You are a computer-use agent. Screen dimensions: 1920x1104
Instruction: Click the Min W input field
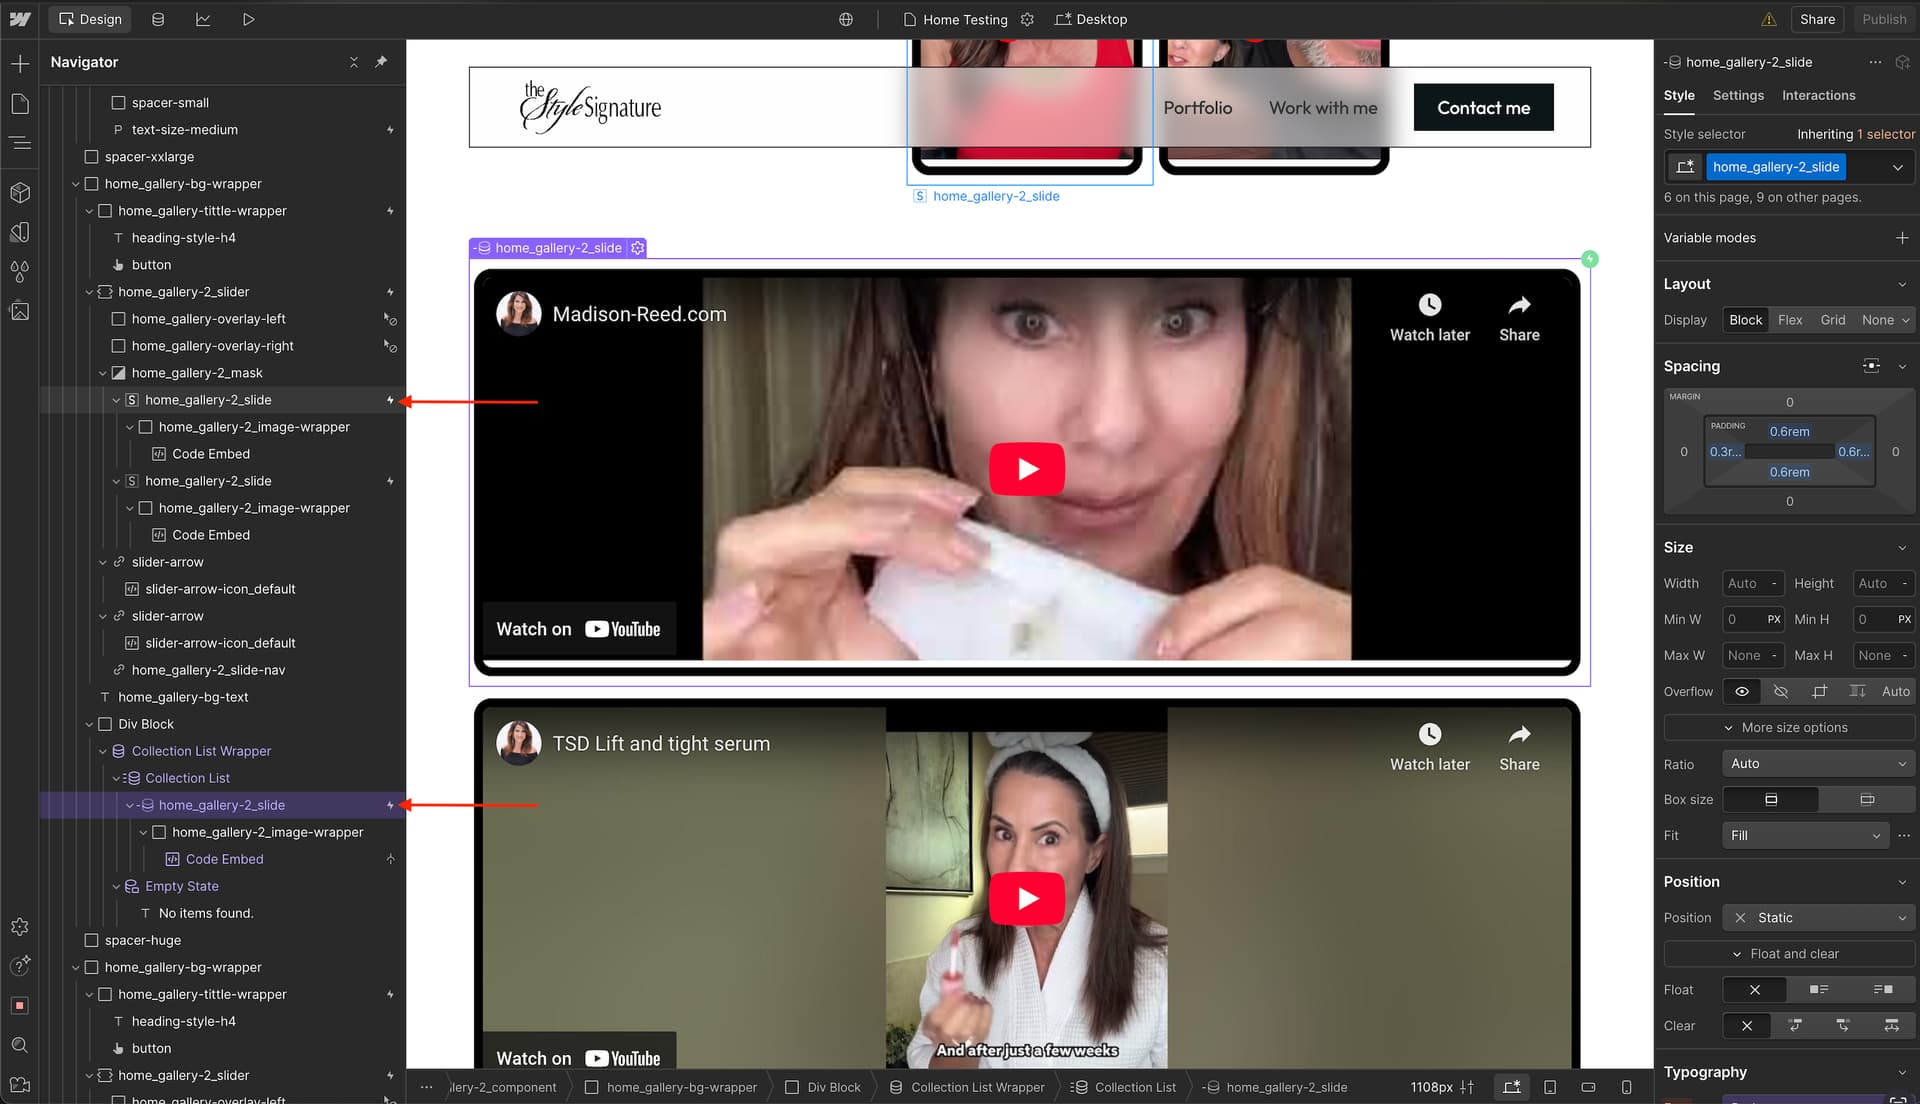1753,620
